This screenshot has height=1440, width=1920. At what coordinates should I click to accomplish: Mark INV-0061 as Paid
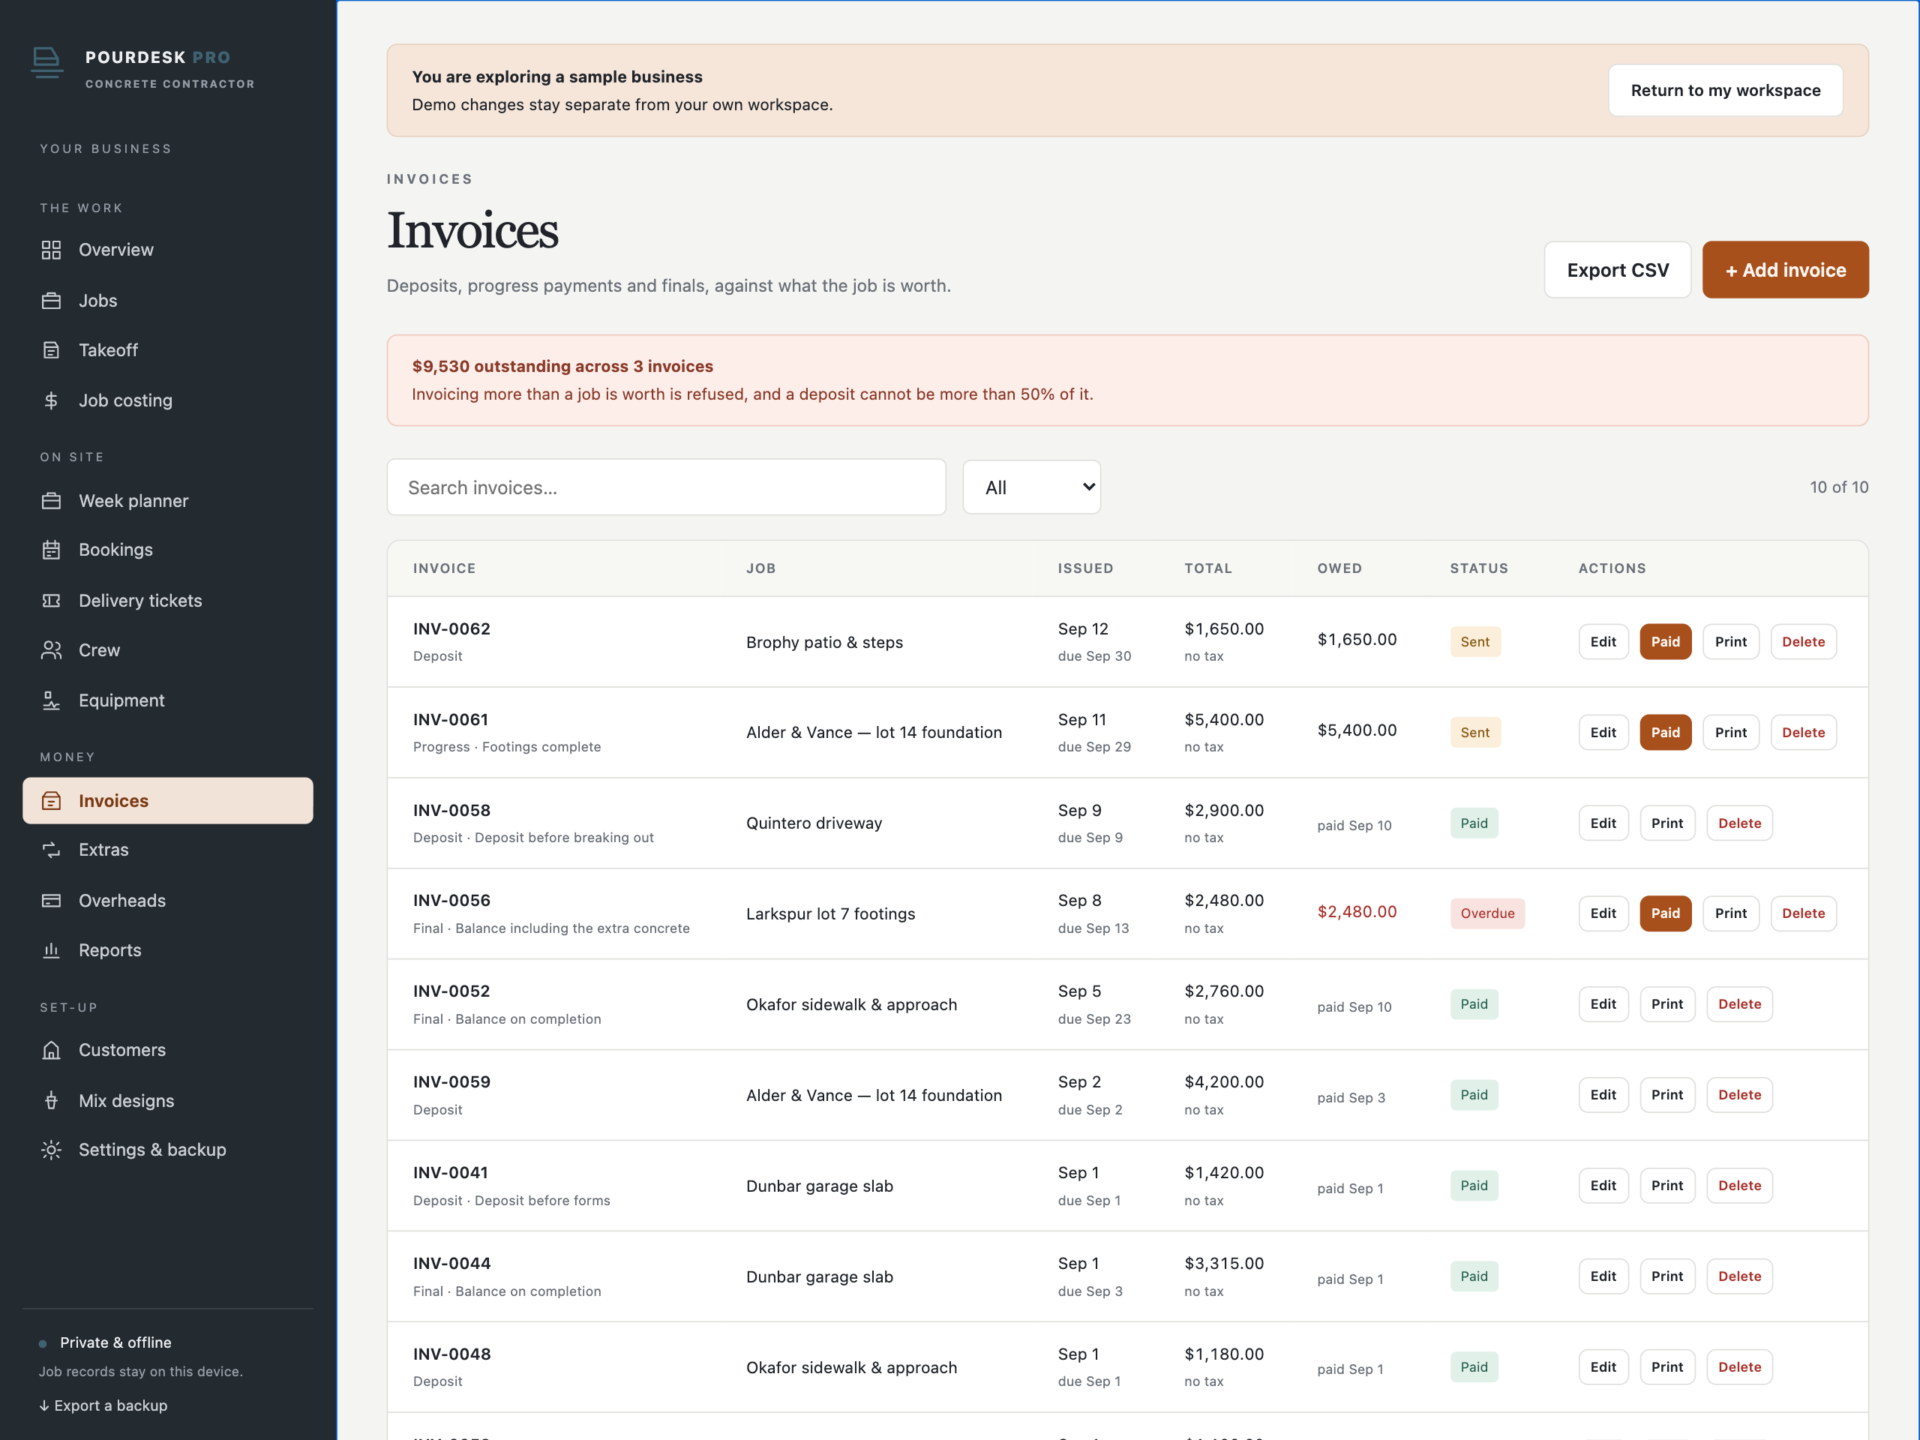click(1665, 732)
